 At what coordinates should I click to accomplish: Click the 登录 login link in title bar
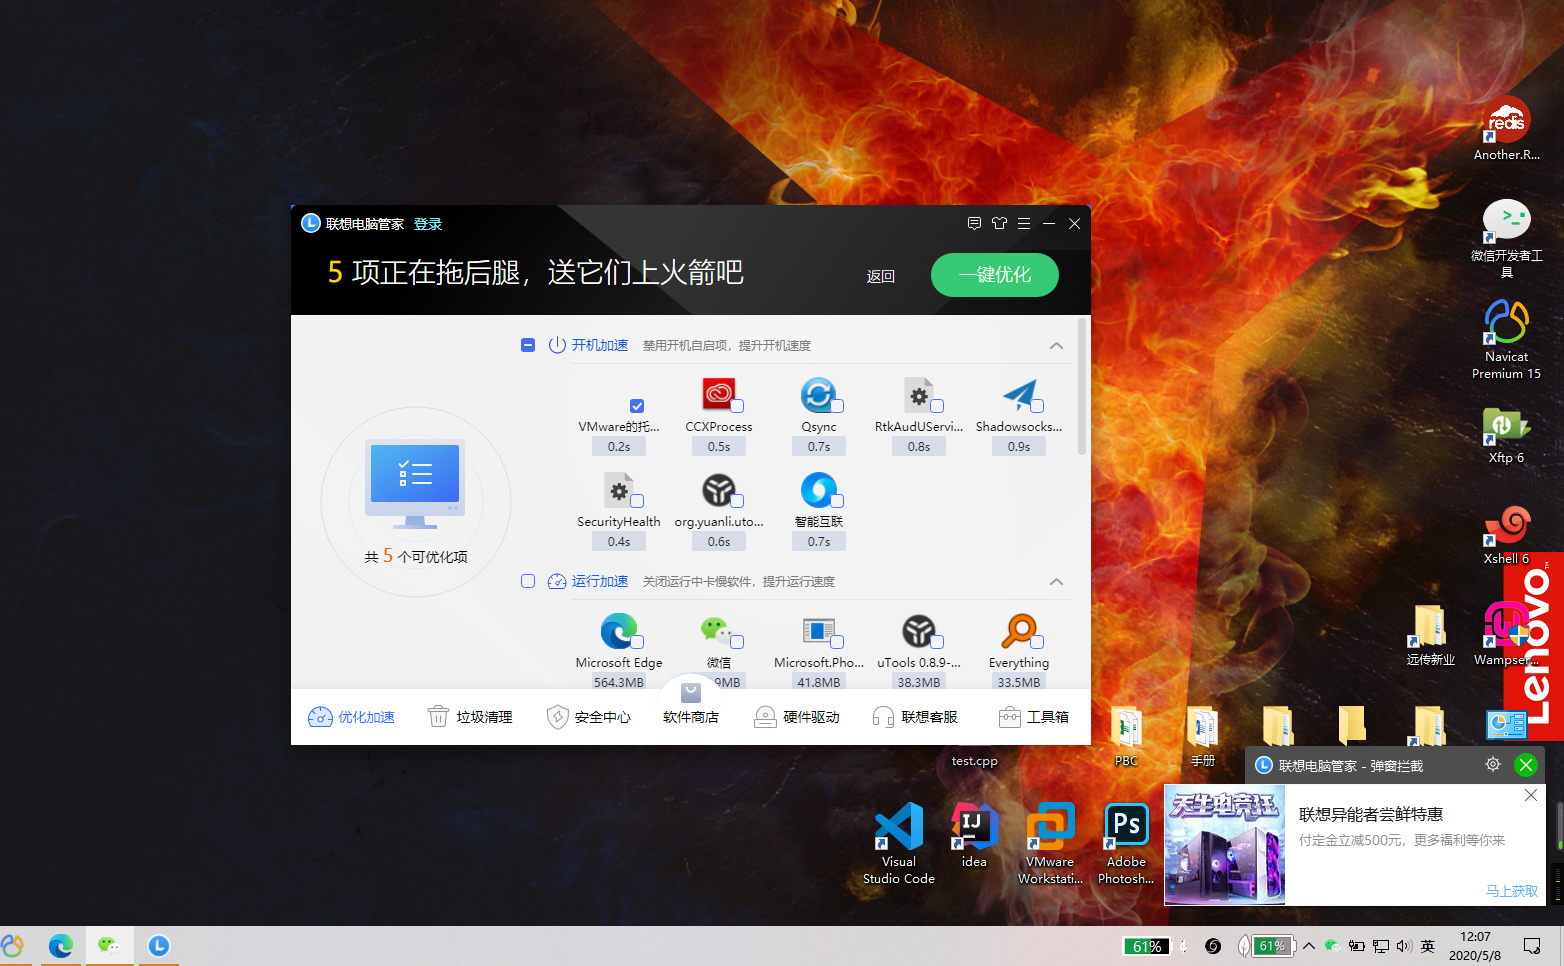428,224
